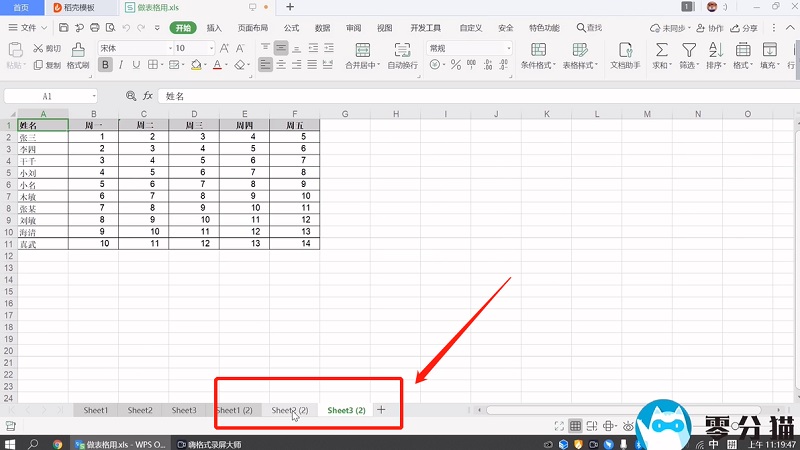800x450 pixels.
Task: Click the increase font size icon
Action: click(225, 48)
